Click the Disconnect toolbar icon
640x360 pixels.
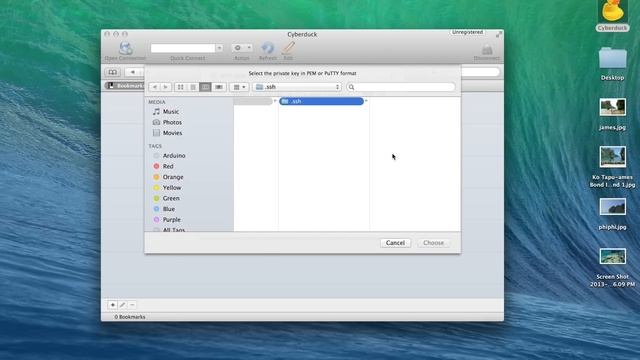pos(487,50)
